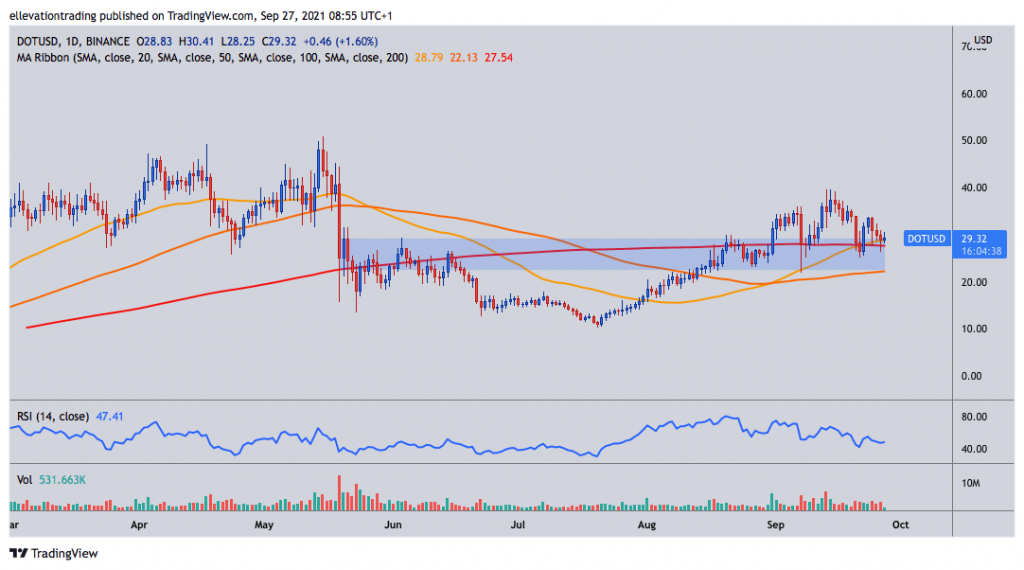Click the Sep label on time axis
The height and width of the screenshot is (570, 1024).
pyautogui.click(x=775, y=524)
